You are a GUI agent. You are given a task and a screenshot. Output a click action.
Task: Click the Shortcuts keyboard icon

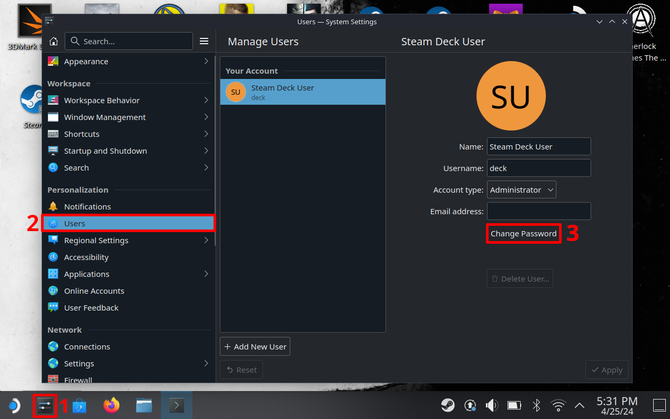tap(53, 134)
